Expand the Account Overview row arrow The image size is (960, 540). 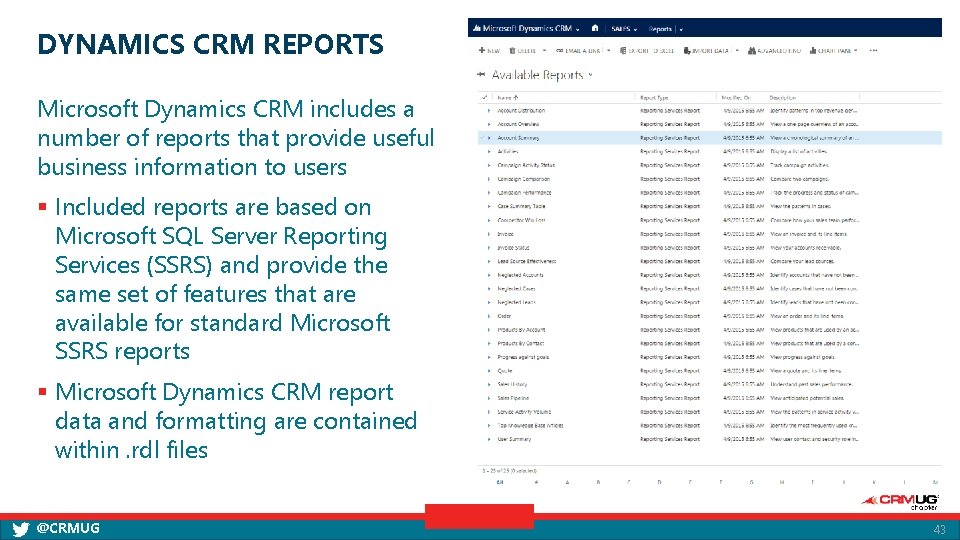click(x=489, y=124)
